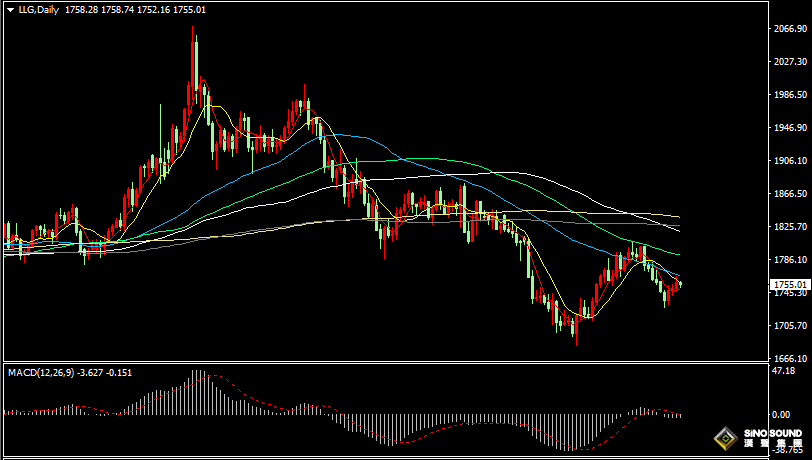Click the dropdown triangle beside LLG,Daily
The height and width of the screenshot is (460, 812).
click(x=9, y=9)
